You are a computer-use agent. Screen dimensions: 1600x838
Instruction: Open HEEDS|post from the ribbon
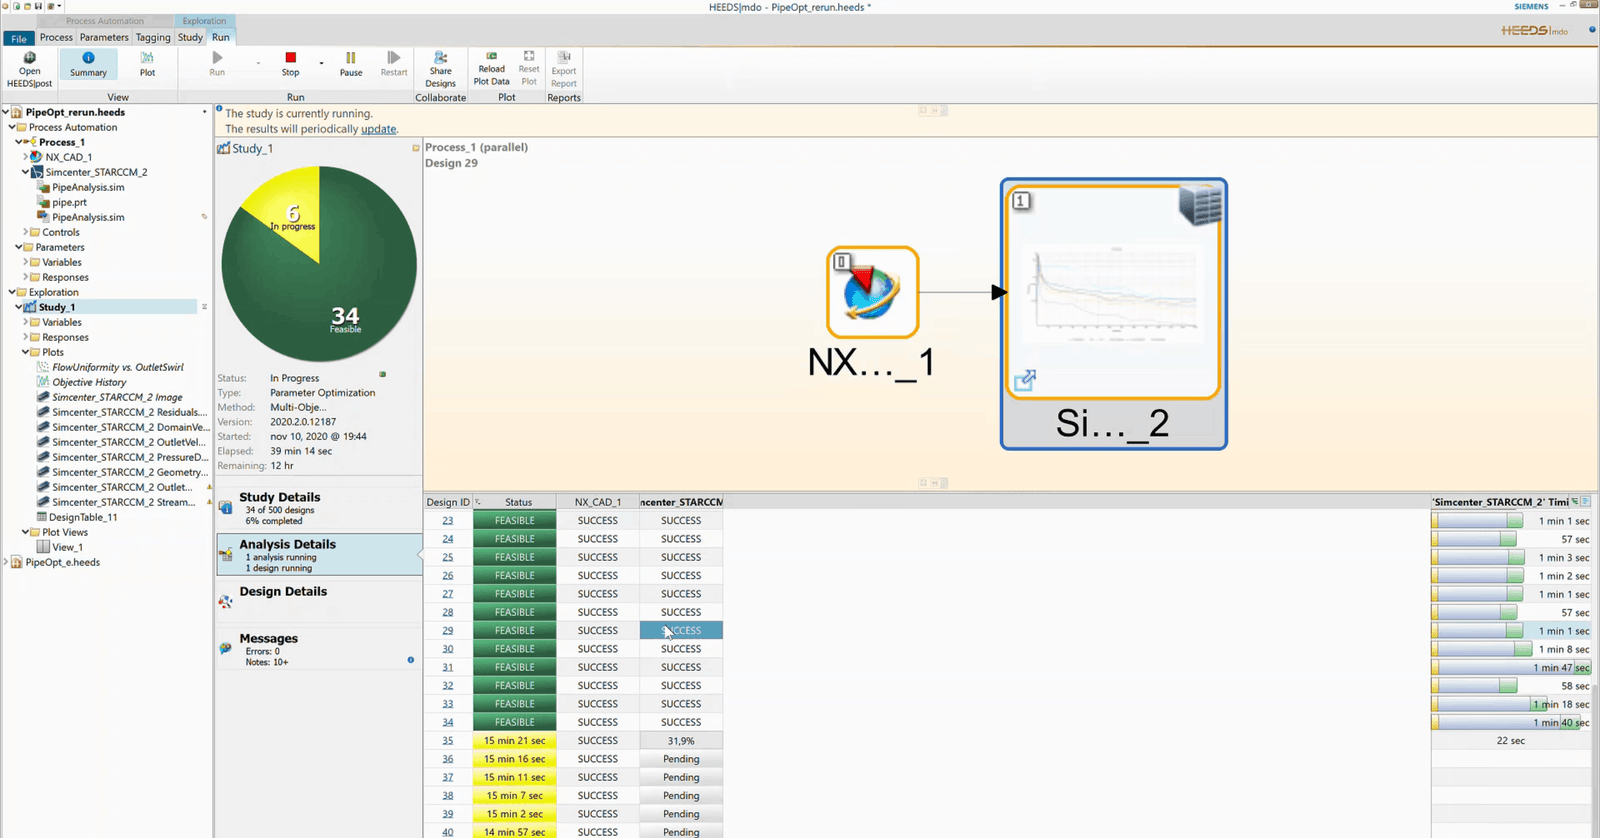(x=29, y=69)
